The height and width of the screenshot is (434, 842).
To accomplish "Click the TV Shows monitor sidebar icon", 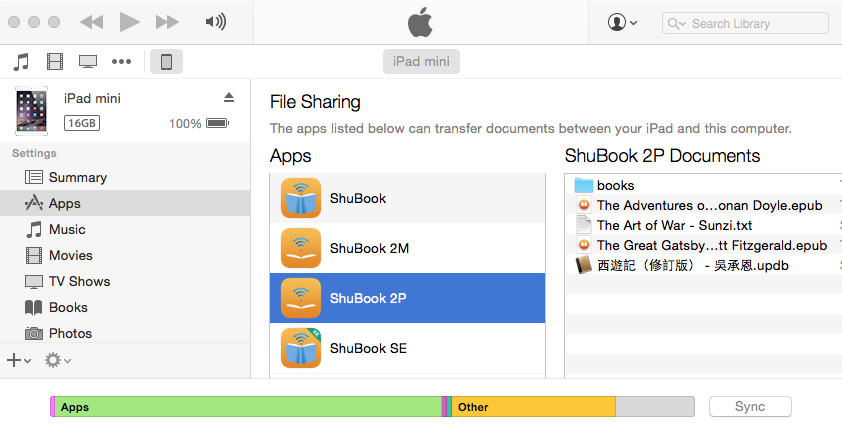I will pos(34,281).
